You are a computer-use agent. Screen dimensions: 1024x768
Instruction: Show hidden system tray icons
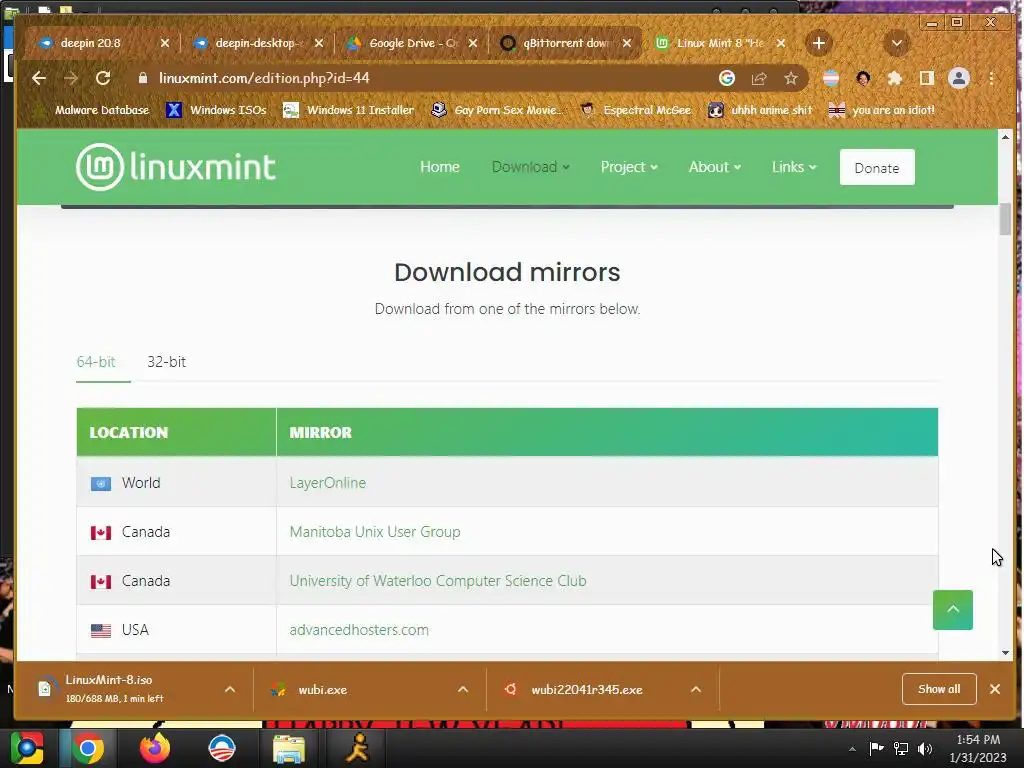(x=852, y=748)
